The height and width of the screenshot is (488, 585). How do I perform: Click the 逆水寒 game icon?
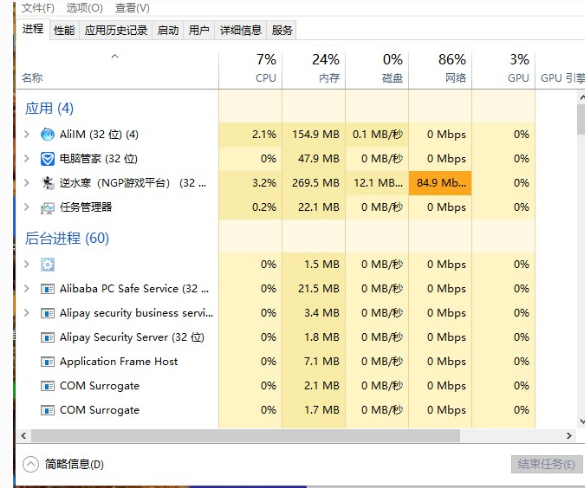[x=47, y=183]
